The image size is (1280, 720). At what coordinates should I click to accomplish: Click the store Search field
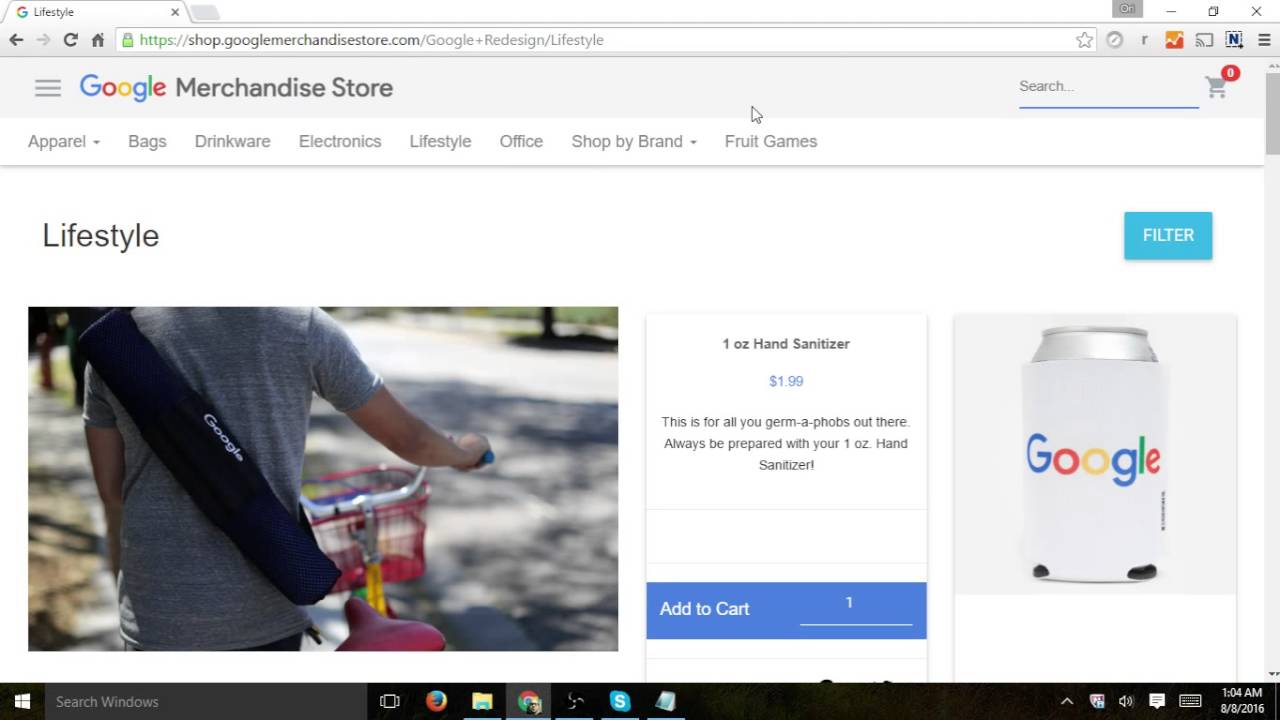(1108, 87)
